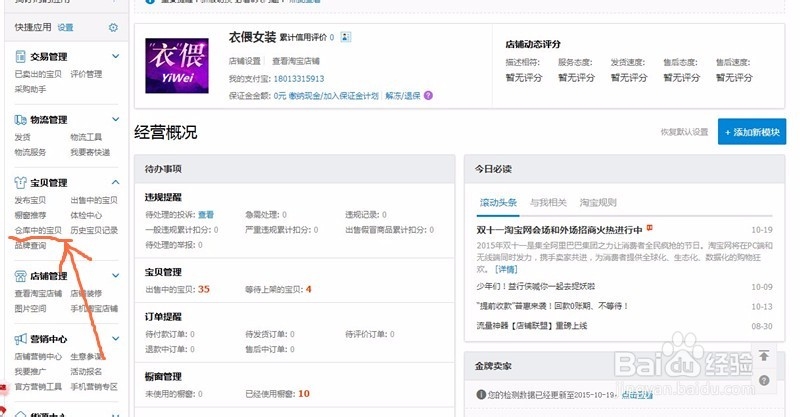800x417 pixels.
Task: Open 品牌查询 in sidebar
Action: [30, 246]
